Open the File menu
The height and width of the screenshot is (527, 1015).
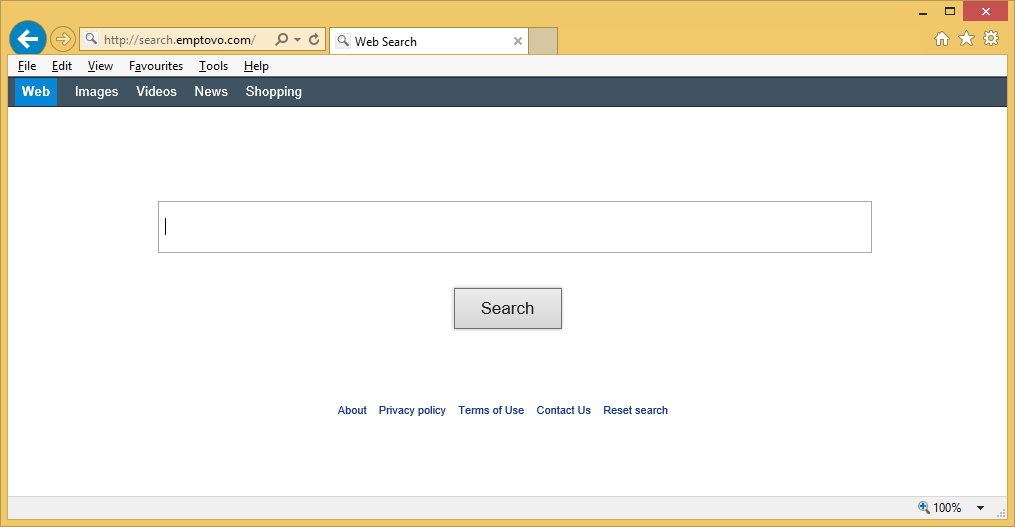coord(27,66)
